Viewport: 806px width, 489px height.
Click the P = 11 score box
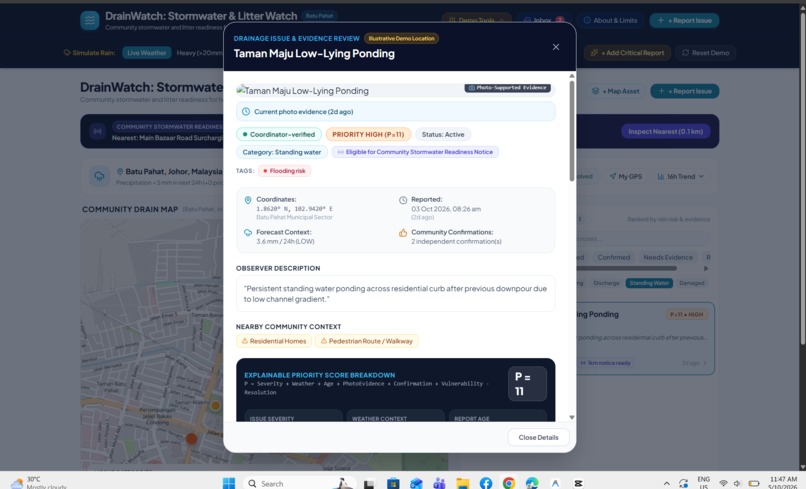point(527,384)
